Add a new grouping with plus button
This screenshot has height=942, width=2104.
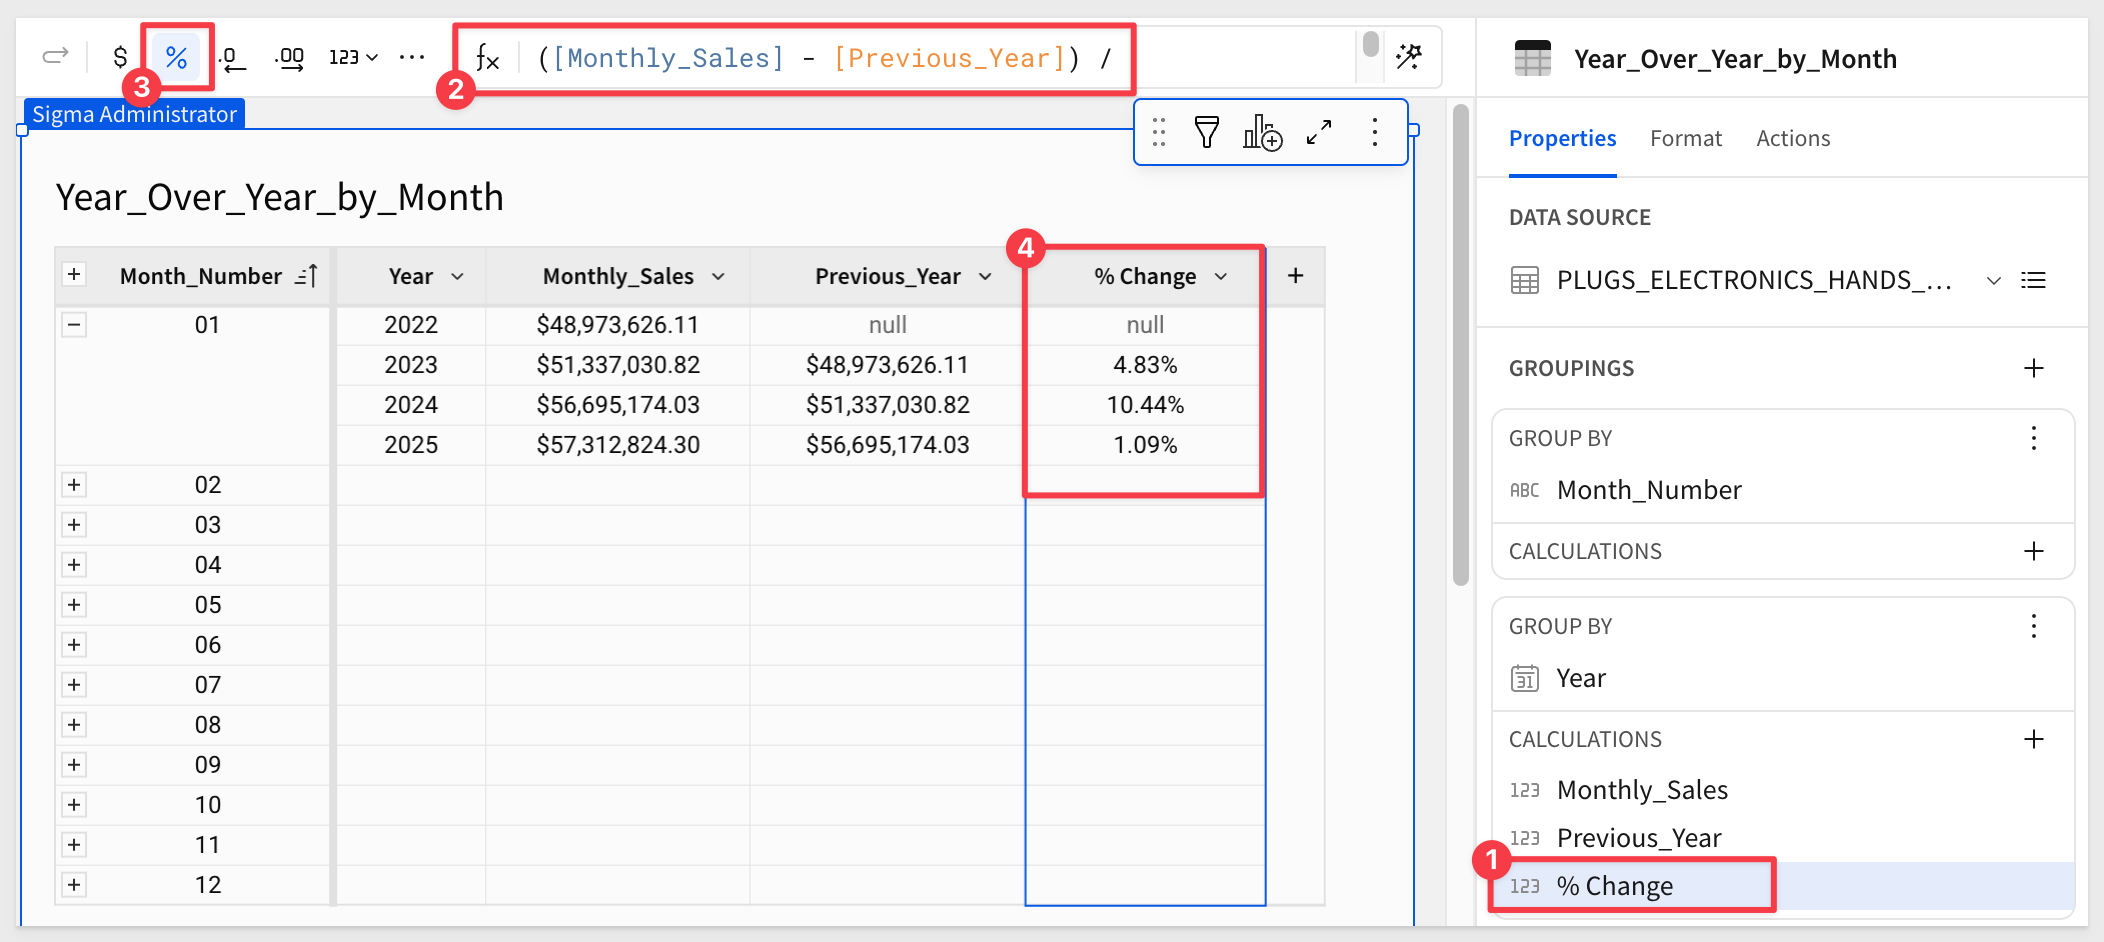tap(2033, 369)
